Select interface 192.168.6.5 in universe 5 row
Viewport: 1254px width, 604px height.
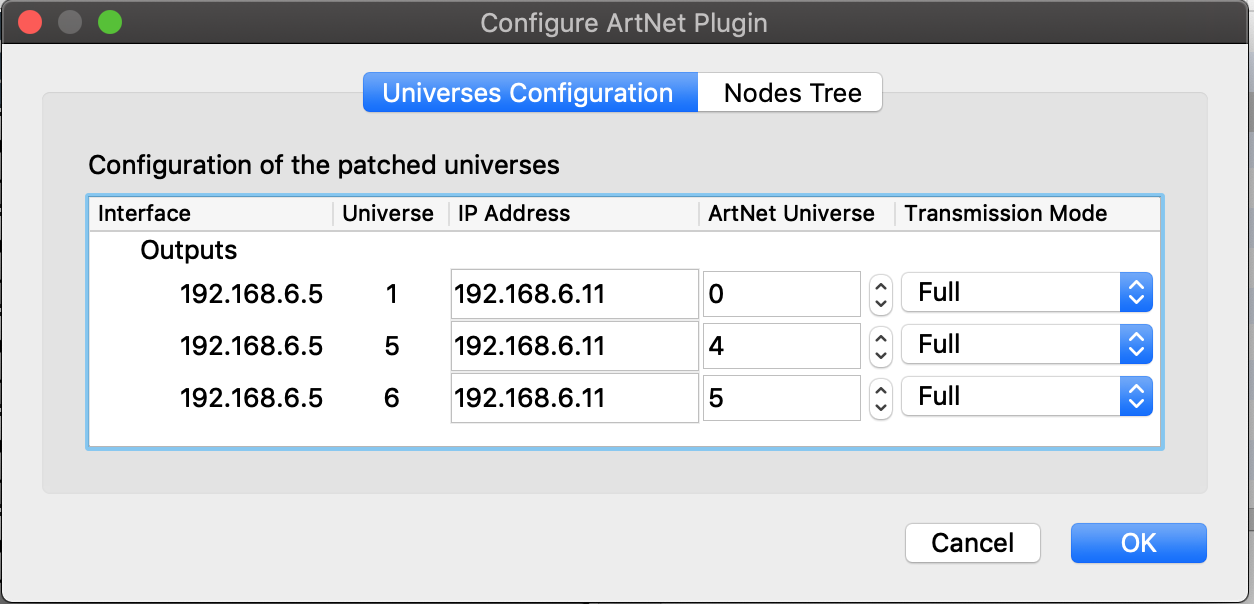coord(251,346)
